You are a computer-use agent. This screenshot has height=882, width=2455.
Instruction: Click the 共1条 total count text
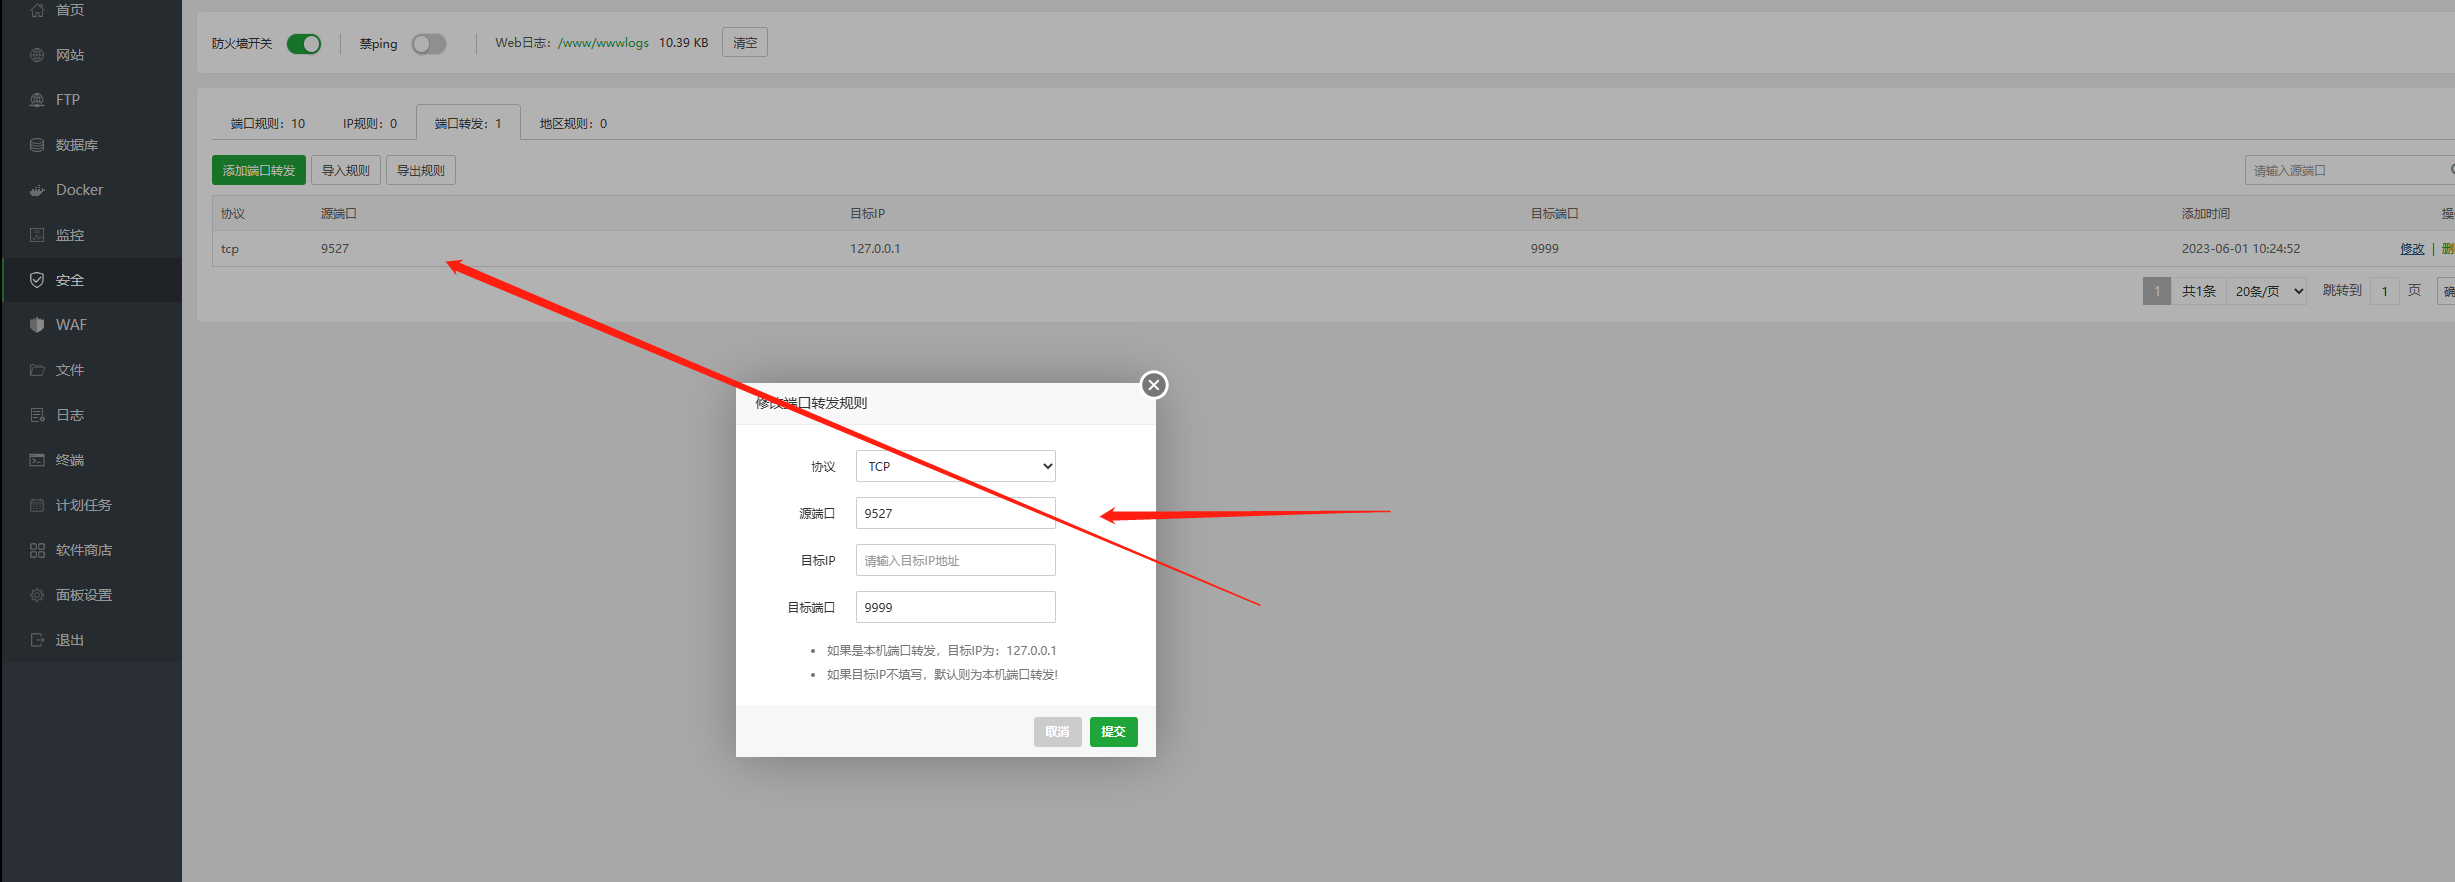[x=2199, y=291]
